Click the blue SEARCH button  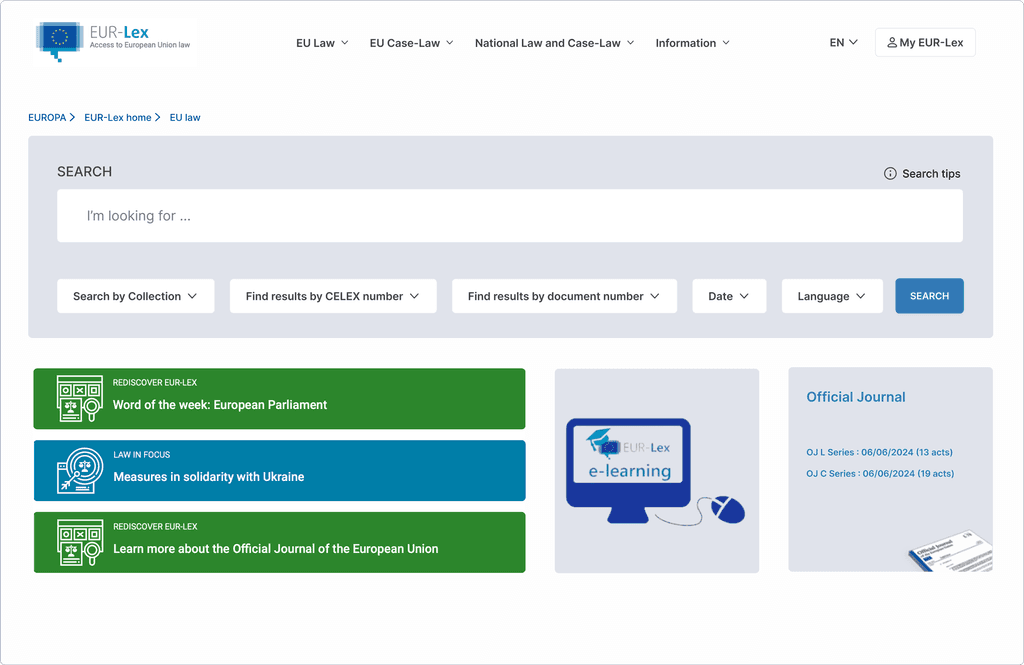point(929,296)
